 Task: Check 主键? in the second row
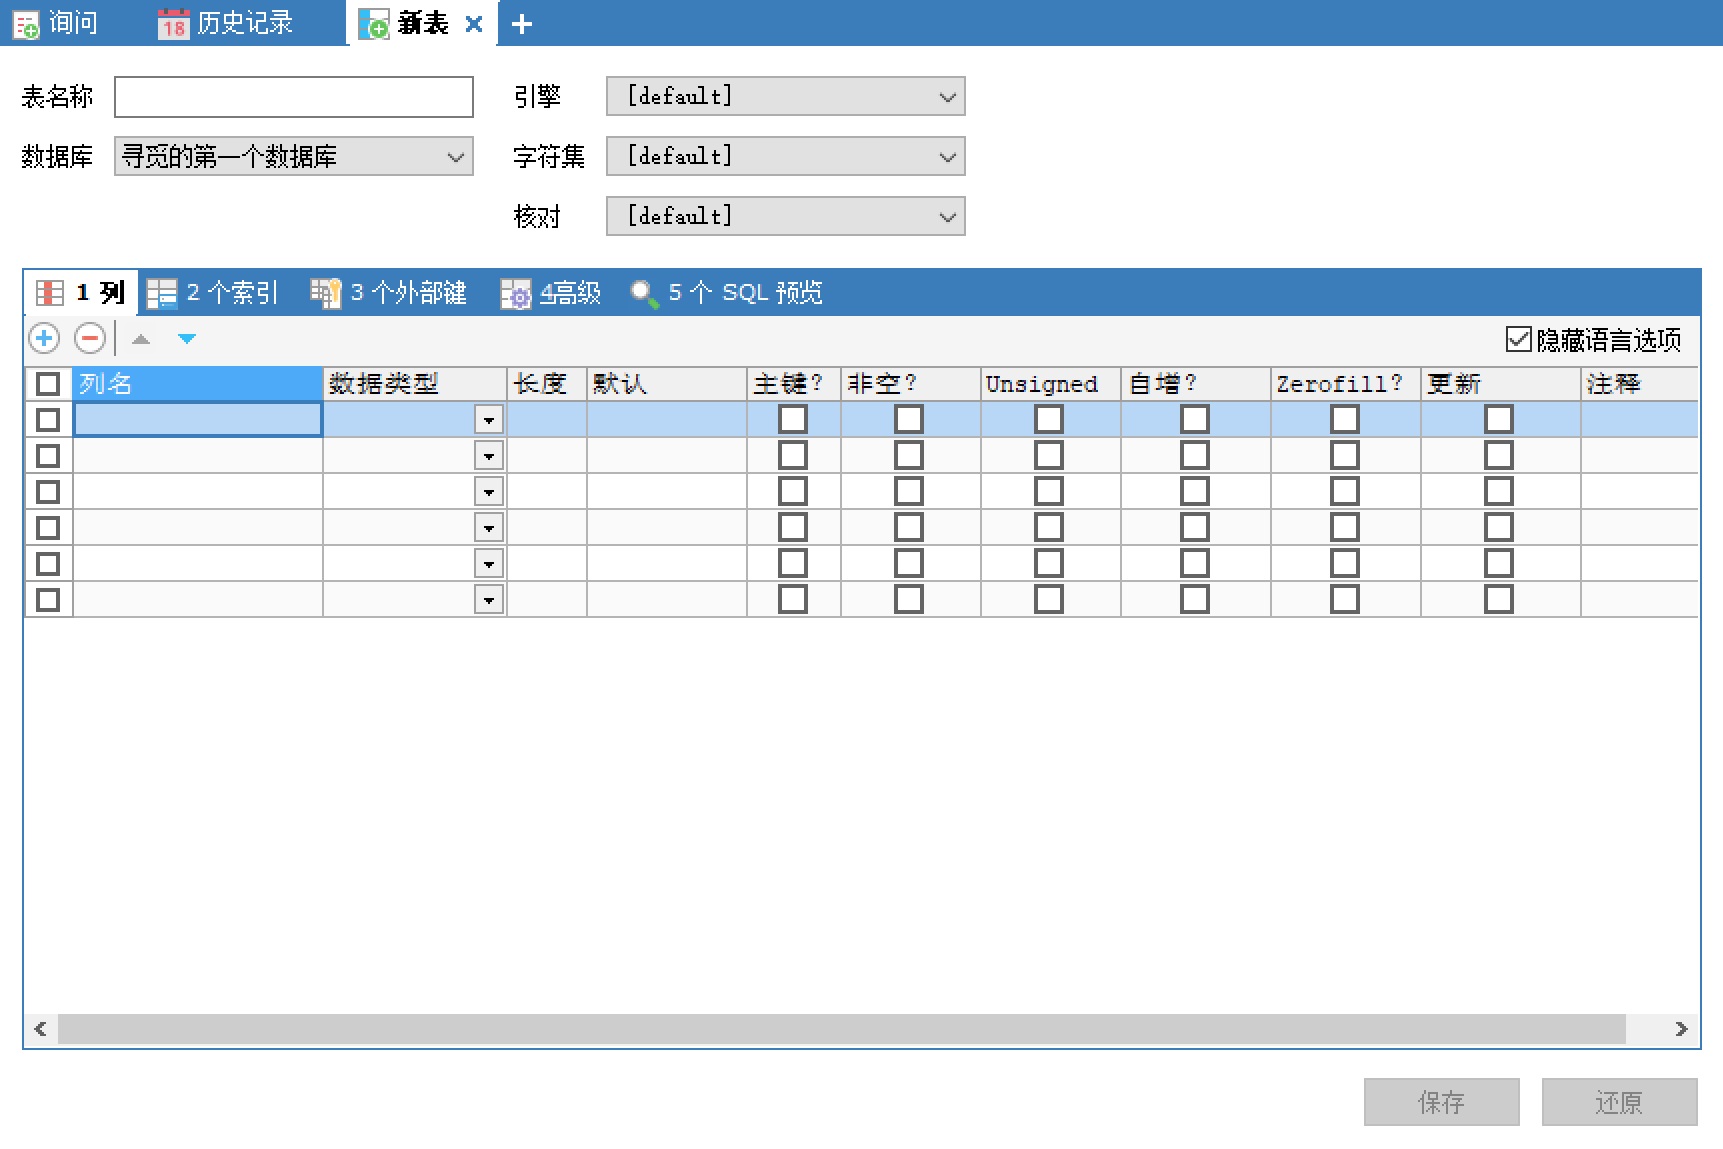(793, 455)
